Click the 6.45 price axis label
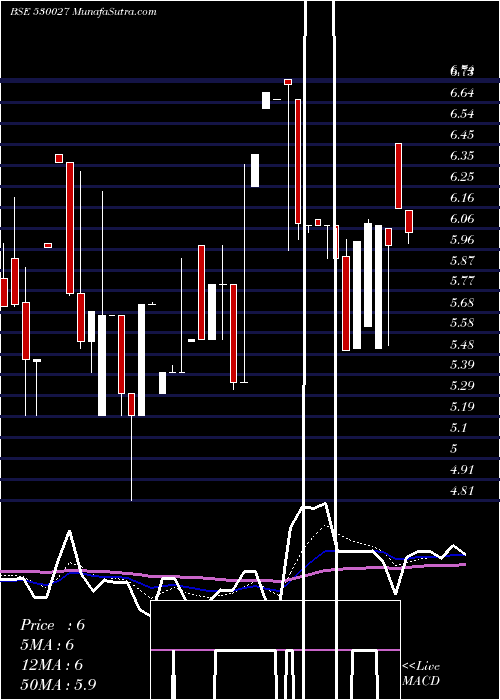The height and width of the screenshot is (700, 500). click(462, 134)
